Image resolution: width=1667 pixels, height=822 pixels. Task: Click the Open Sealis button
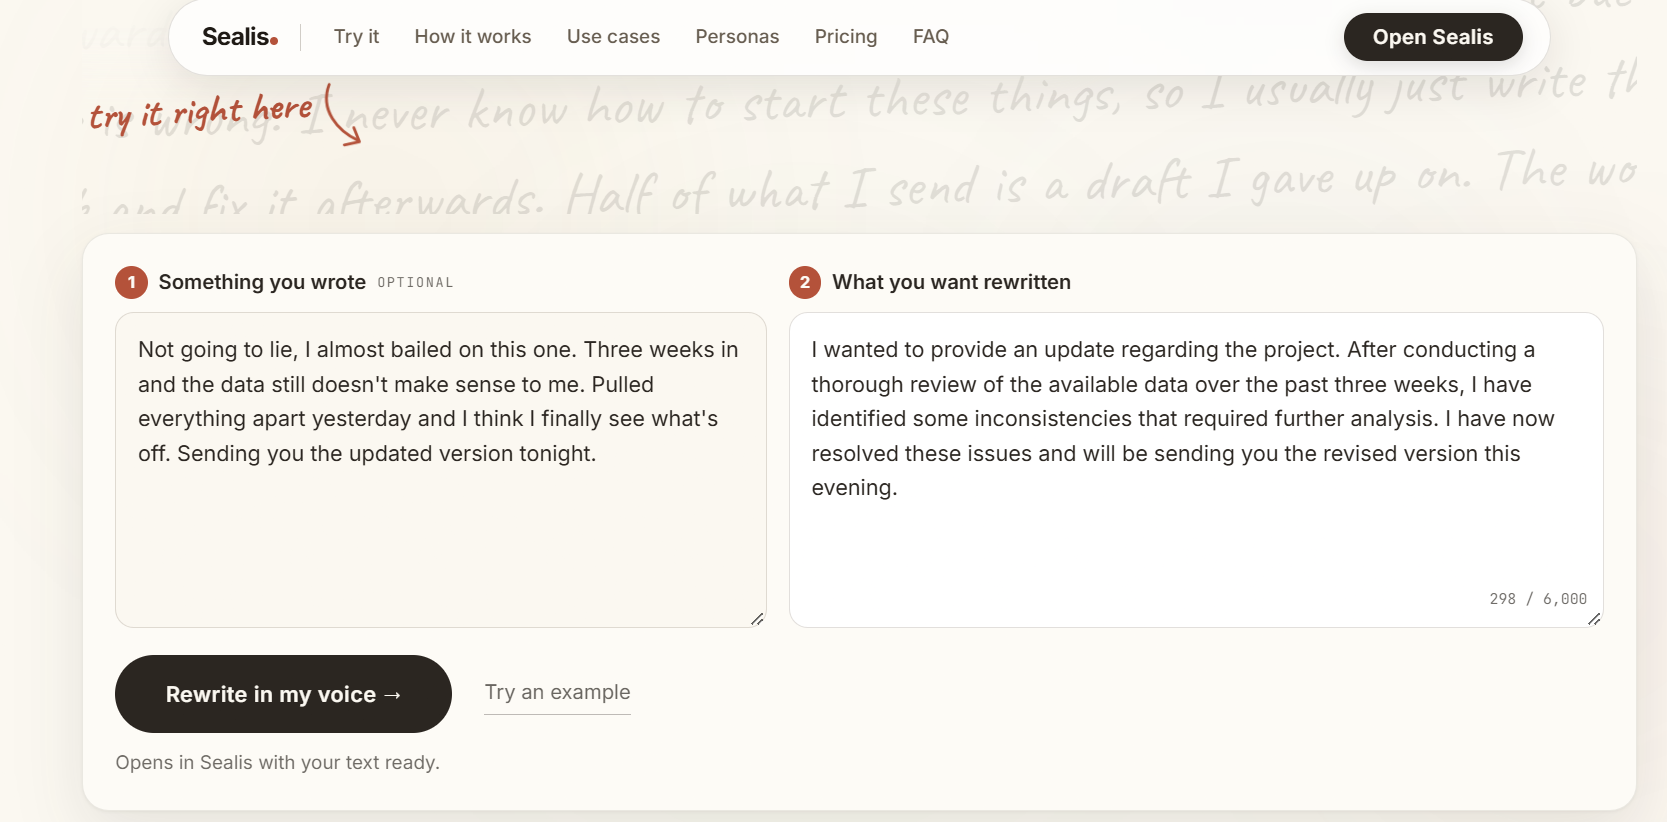1433,37
